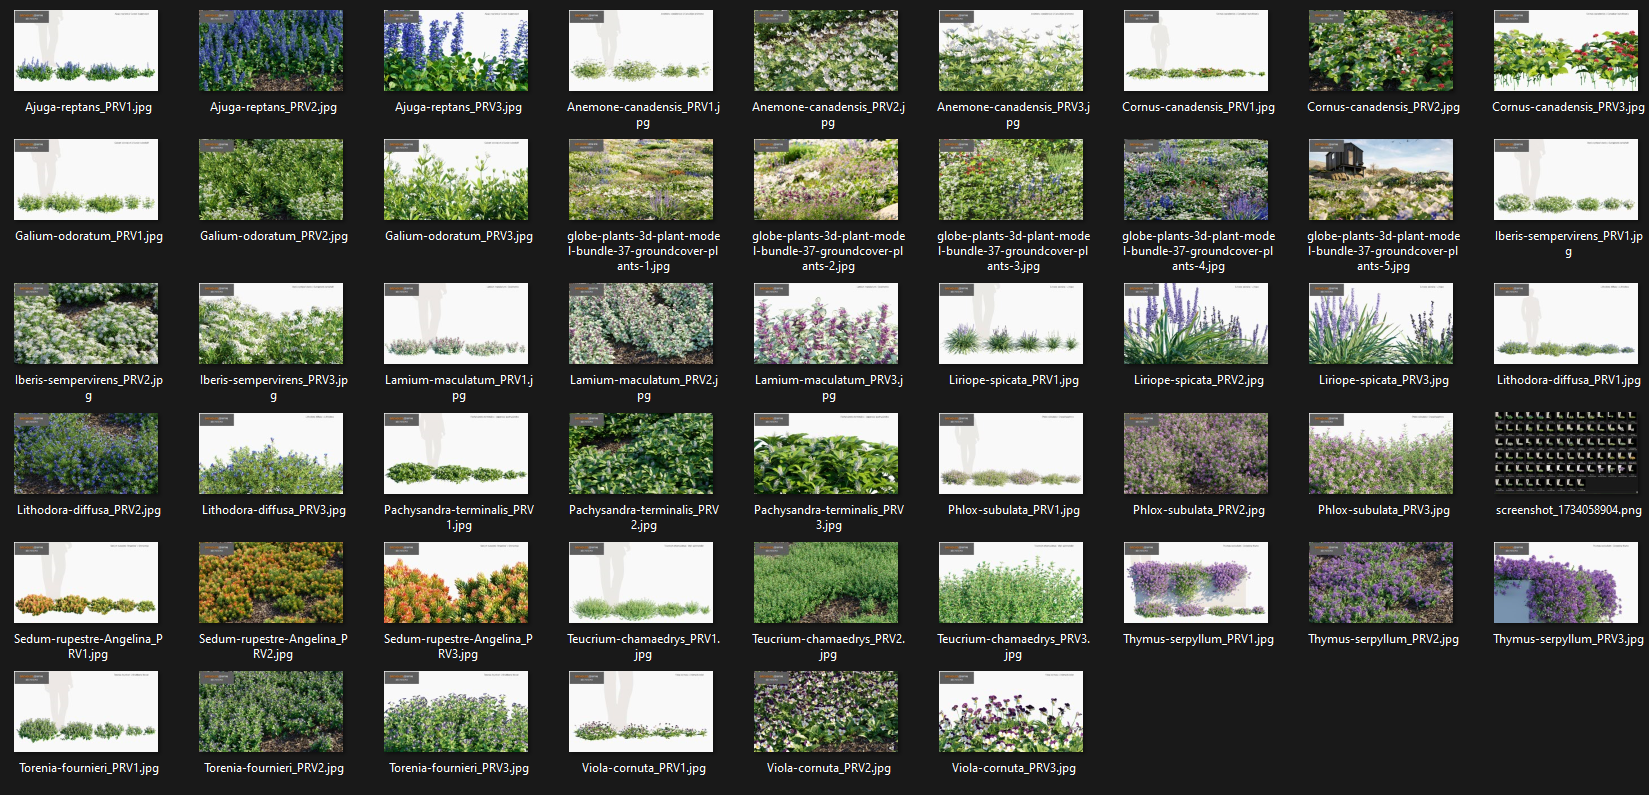Pick Sedum-rupestre-Angelina_PRV2.jpg orange plant thumbnail
The height and width of the screenshot is (795, 1649).
pyautogui.click(x=271, y=583)
